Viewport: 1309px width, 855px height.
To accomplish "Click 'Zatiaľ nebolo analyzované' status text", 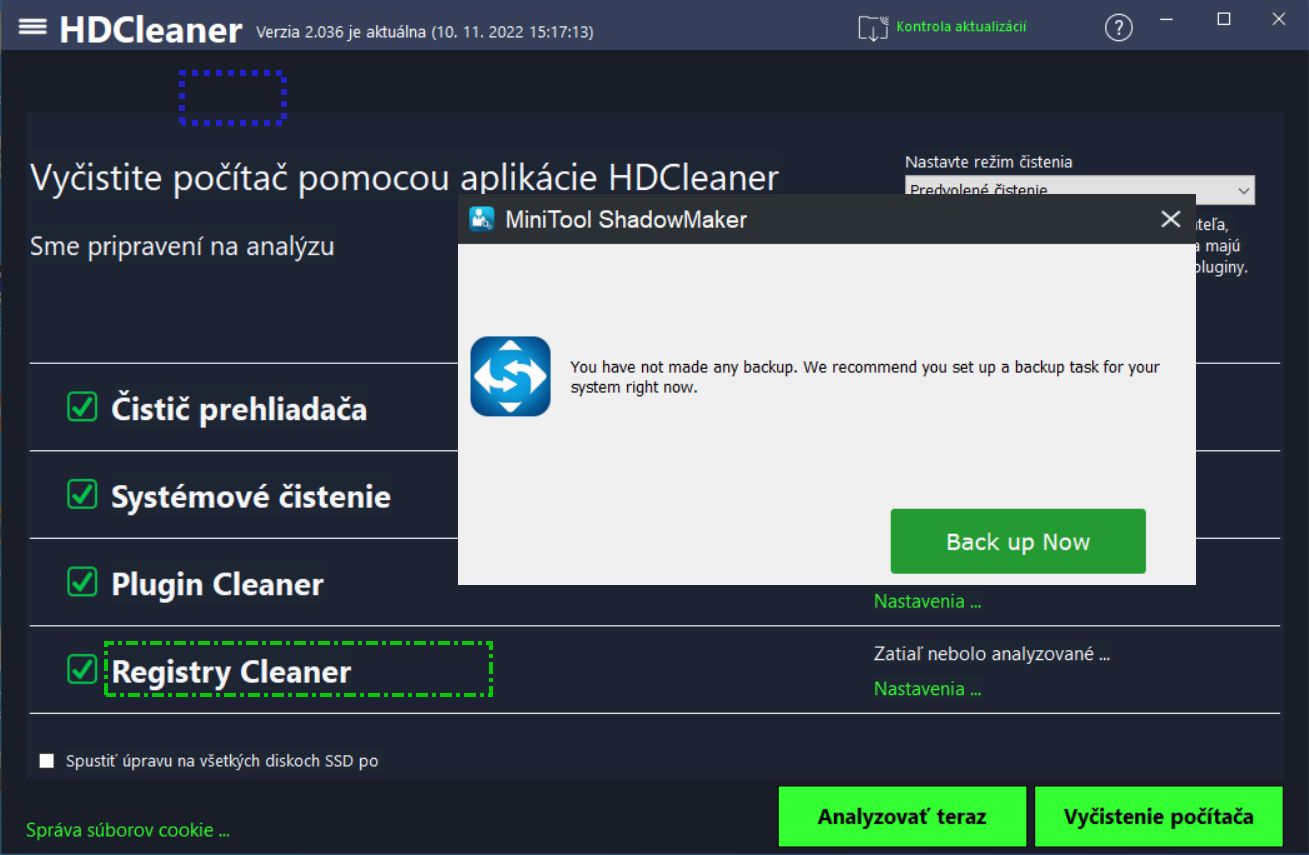I will 992,655.
